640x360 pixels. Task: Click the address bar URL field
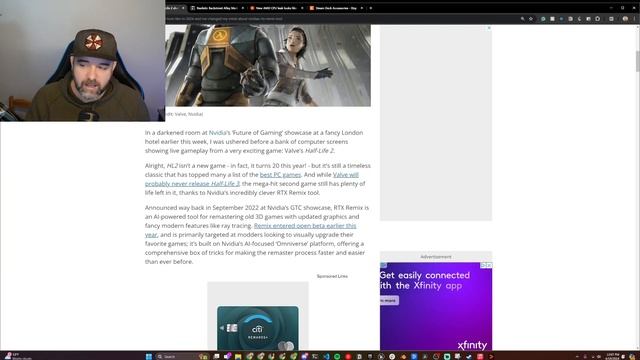(x=339, y=19)
